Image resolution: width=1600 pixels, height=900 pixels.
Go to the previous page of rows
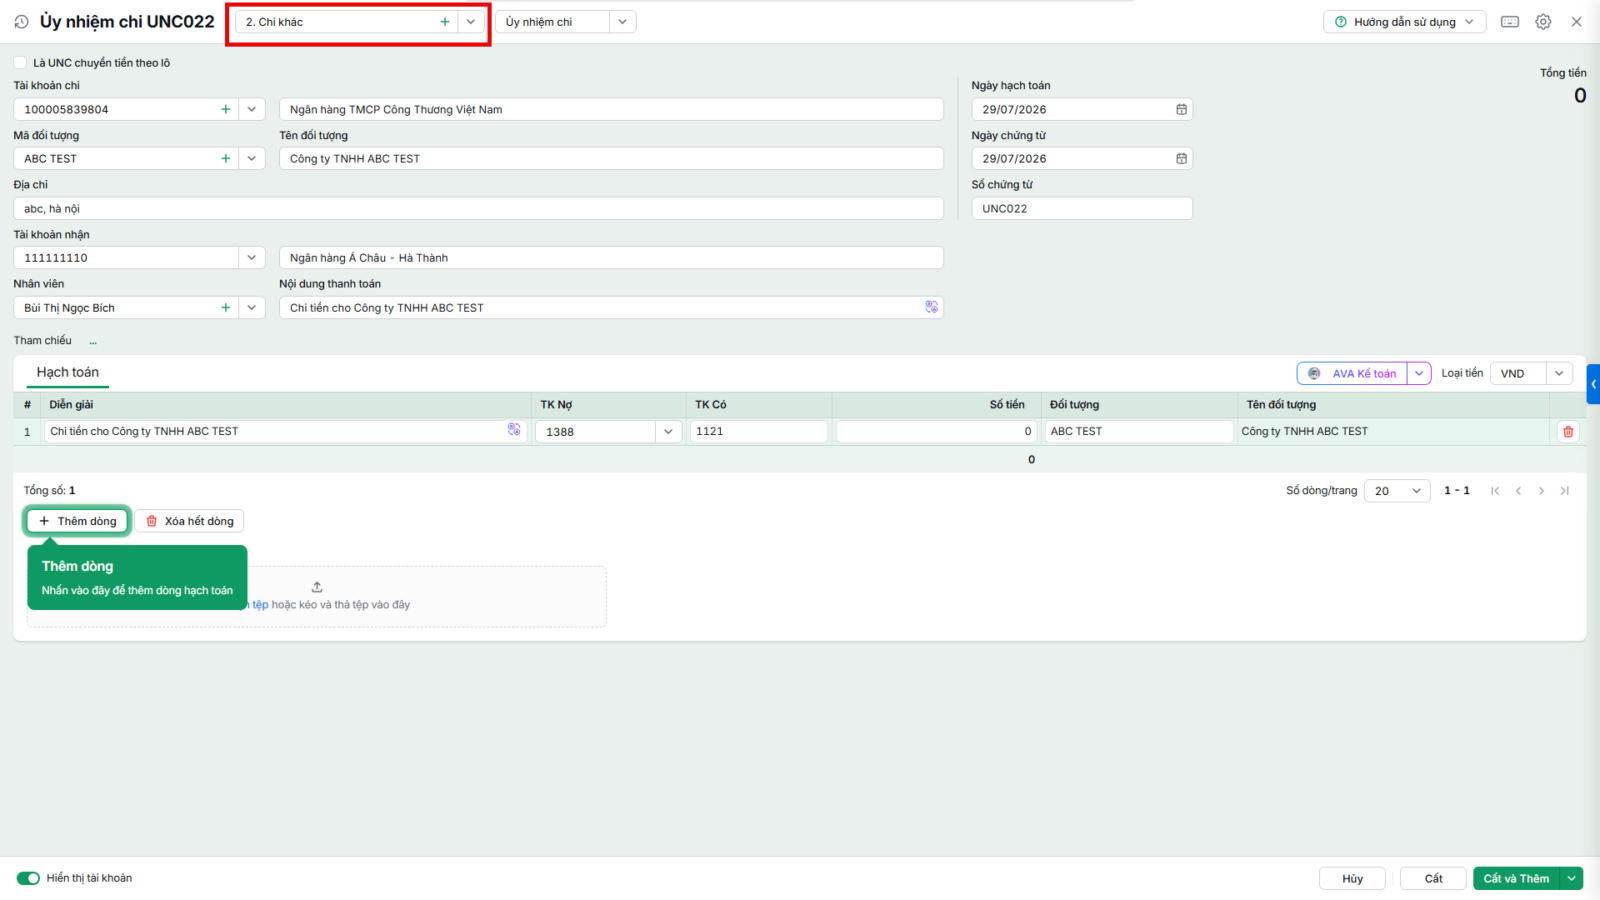1518,491
